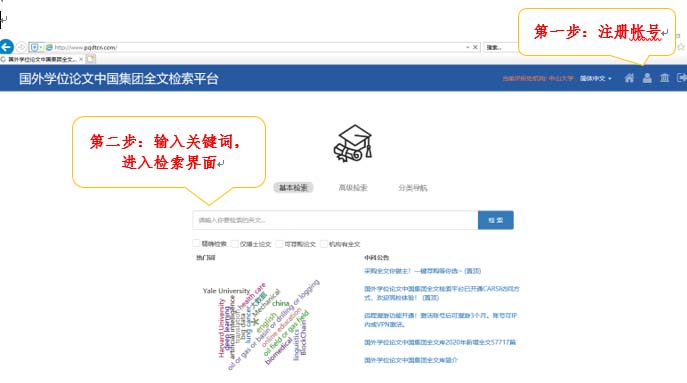Viewport: 687px width, 383px height.
Task: Click the address bar stop X icon
Action: coord(475,47)
